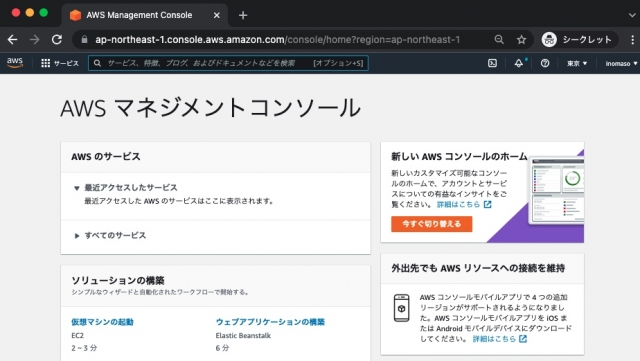The image size is (640, 361).
Task: Open a new tab with plus icon
Action: 243,15
